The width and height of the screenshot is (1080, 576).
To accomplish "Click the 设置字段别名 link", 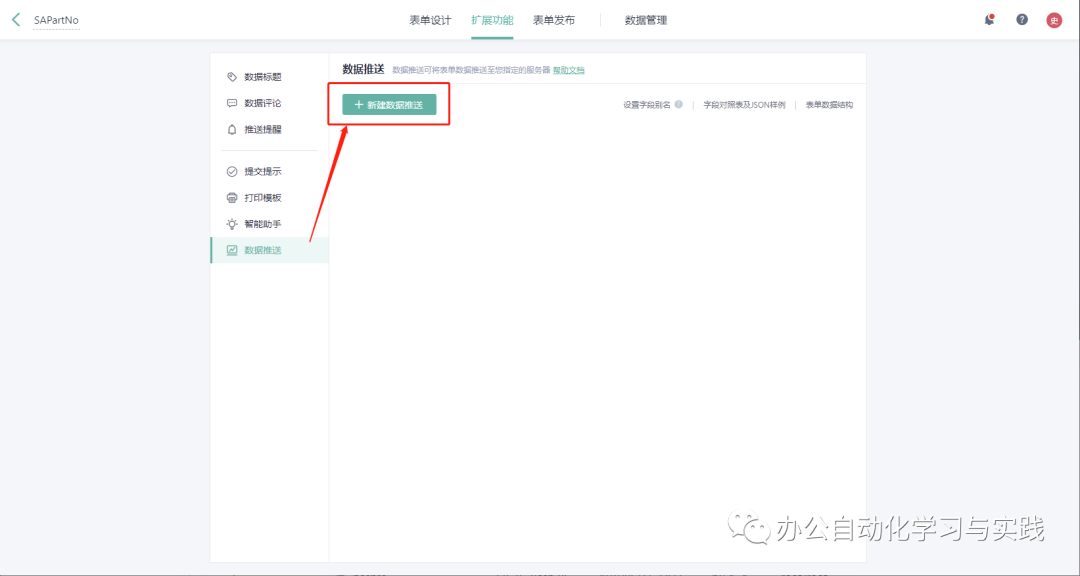I will pos(647,105).
